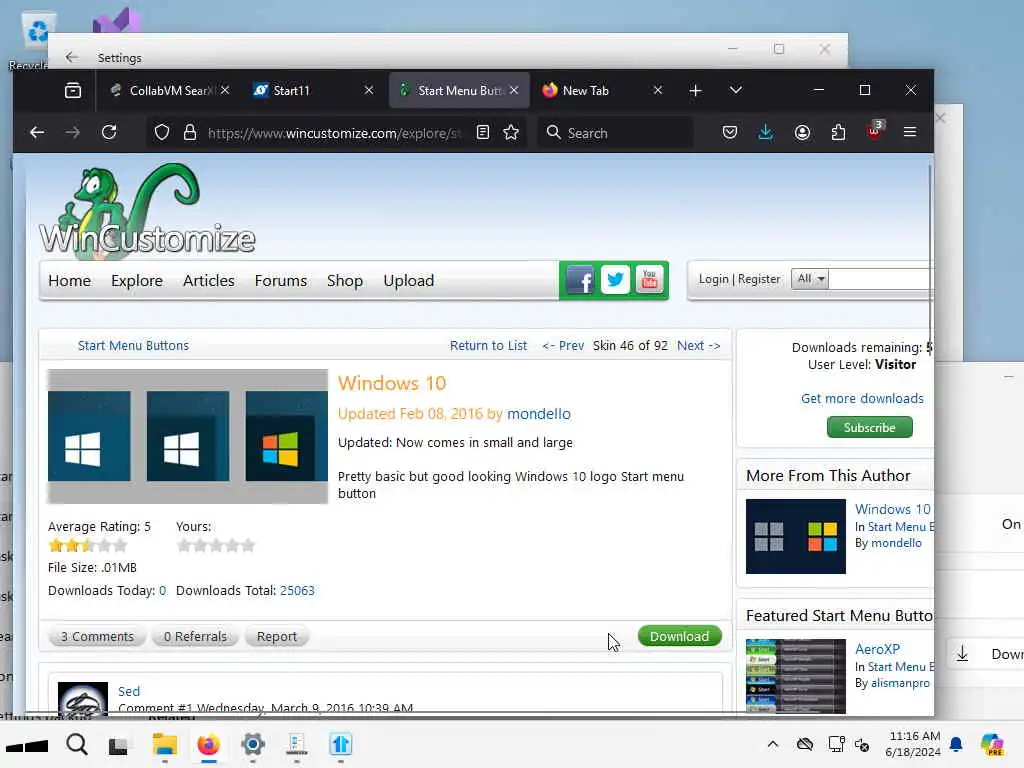Image resolution: width=1024 pixels, height=768 pixels.
Task: Close the New Tab tab
Action: [x=658, y=90]
